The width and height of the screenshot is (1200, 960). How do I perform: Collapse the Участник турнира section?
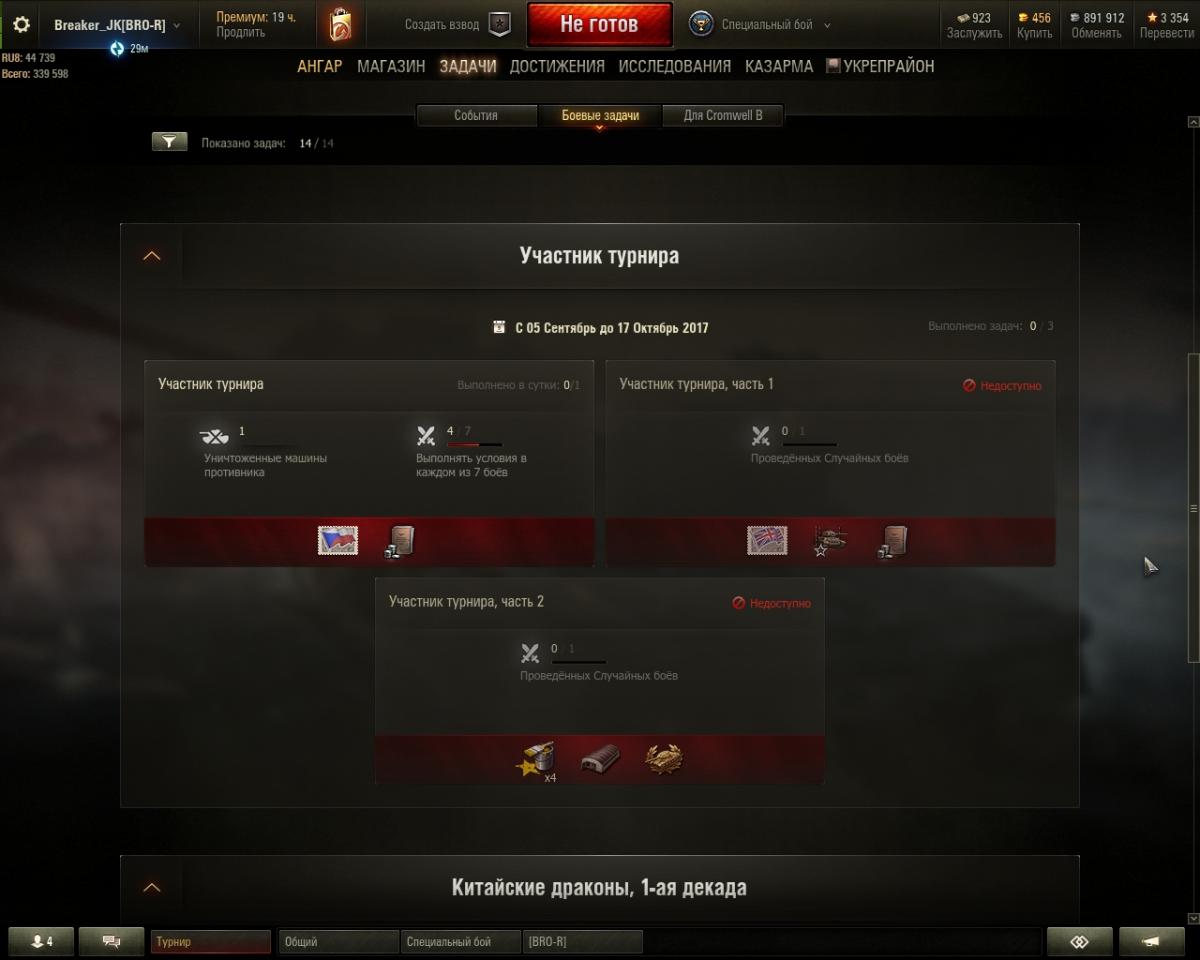tap(152, 256)
